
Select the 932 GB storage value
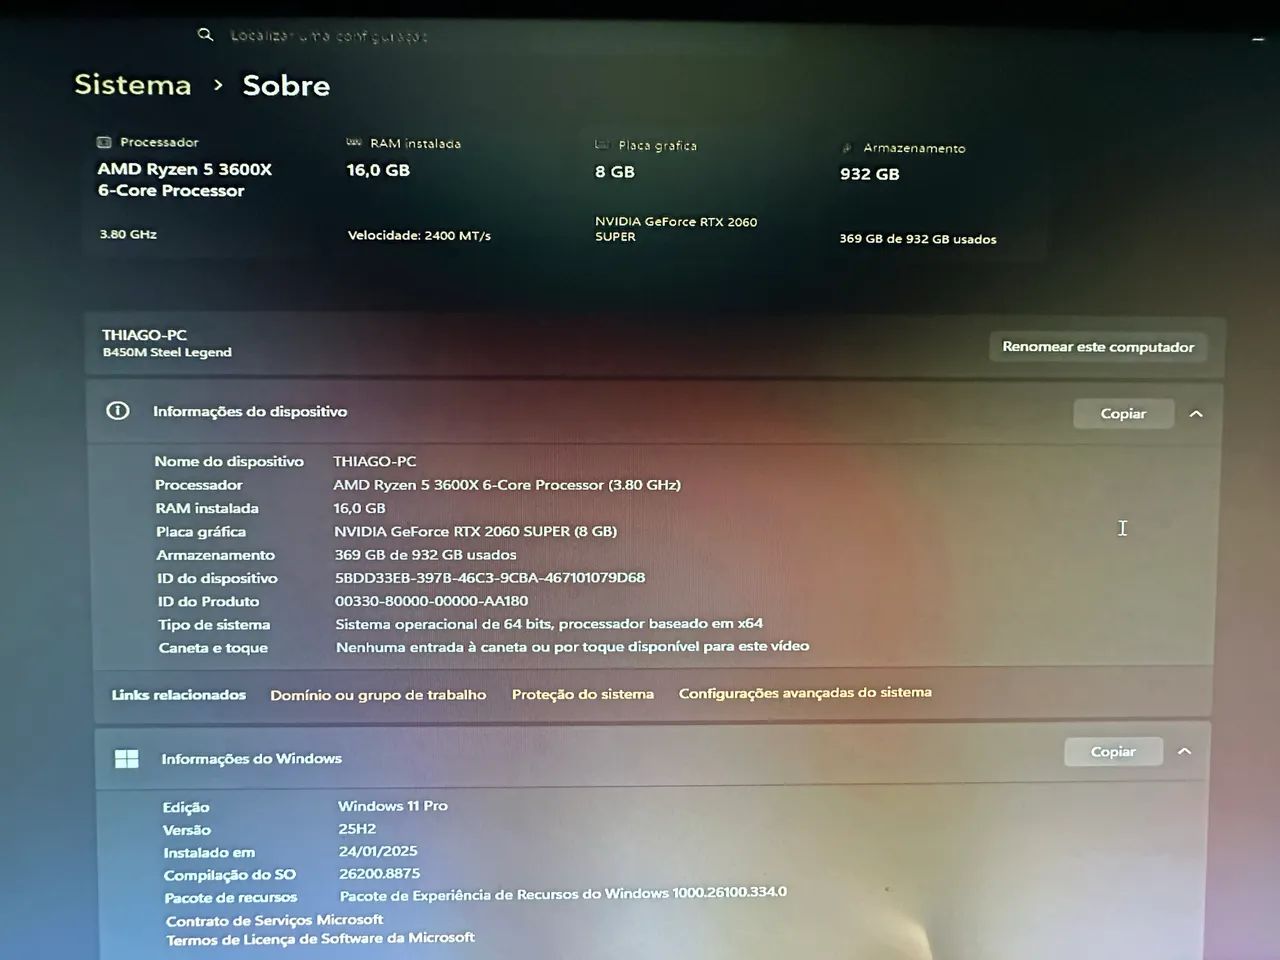870,174
